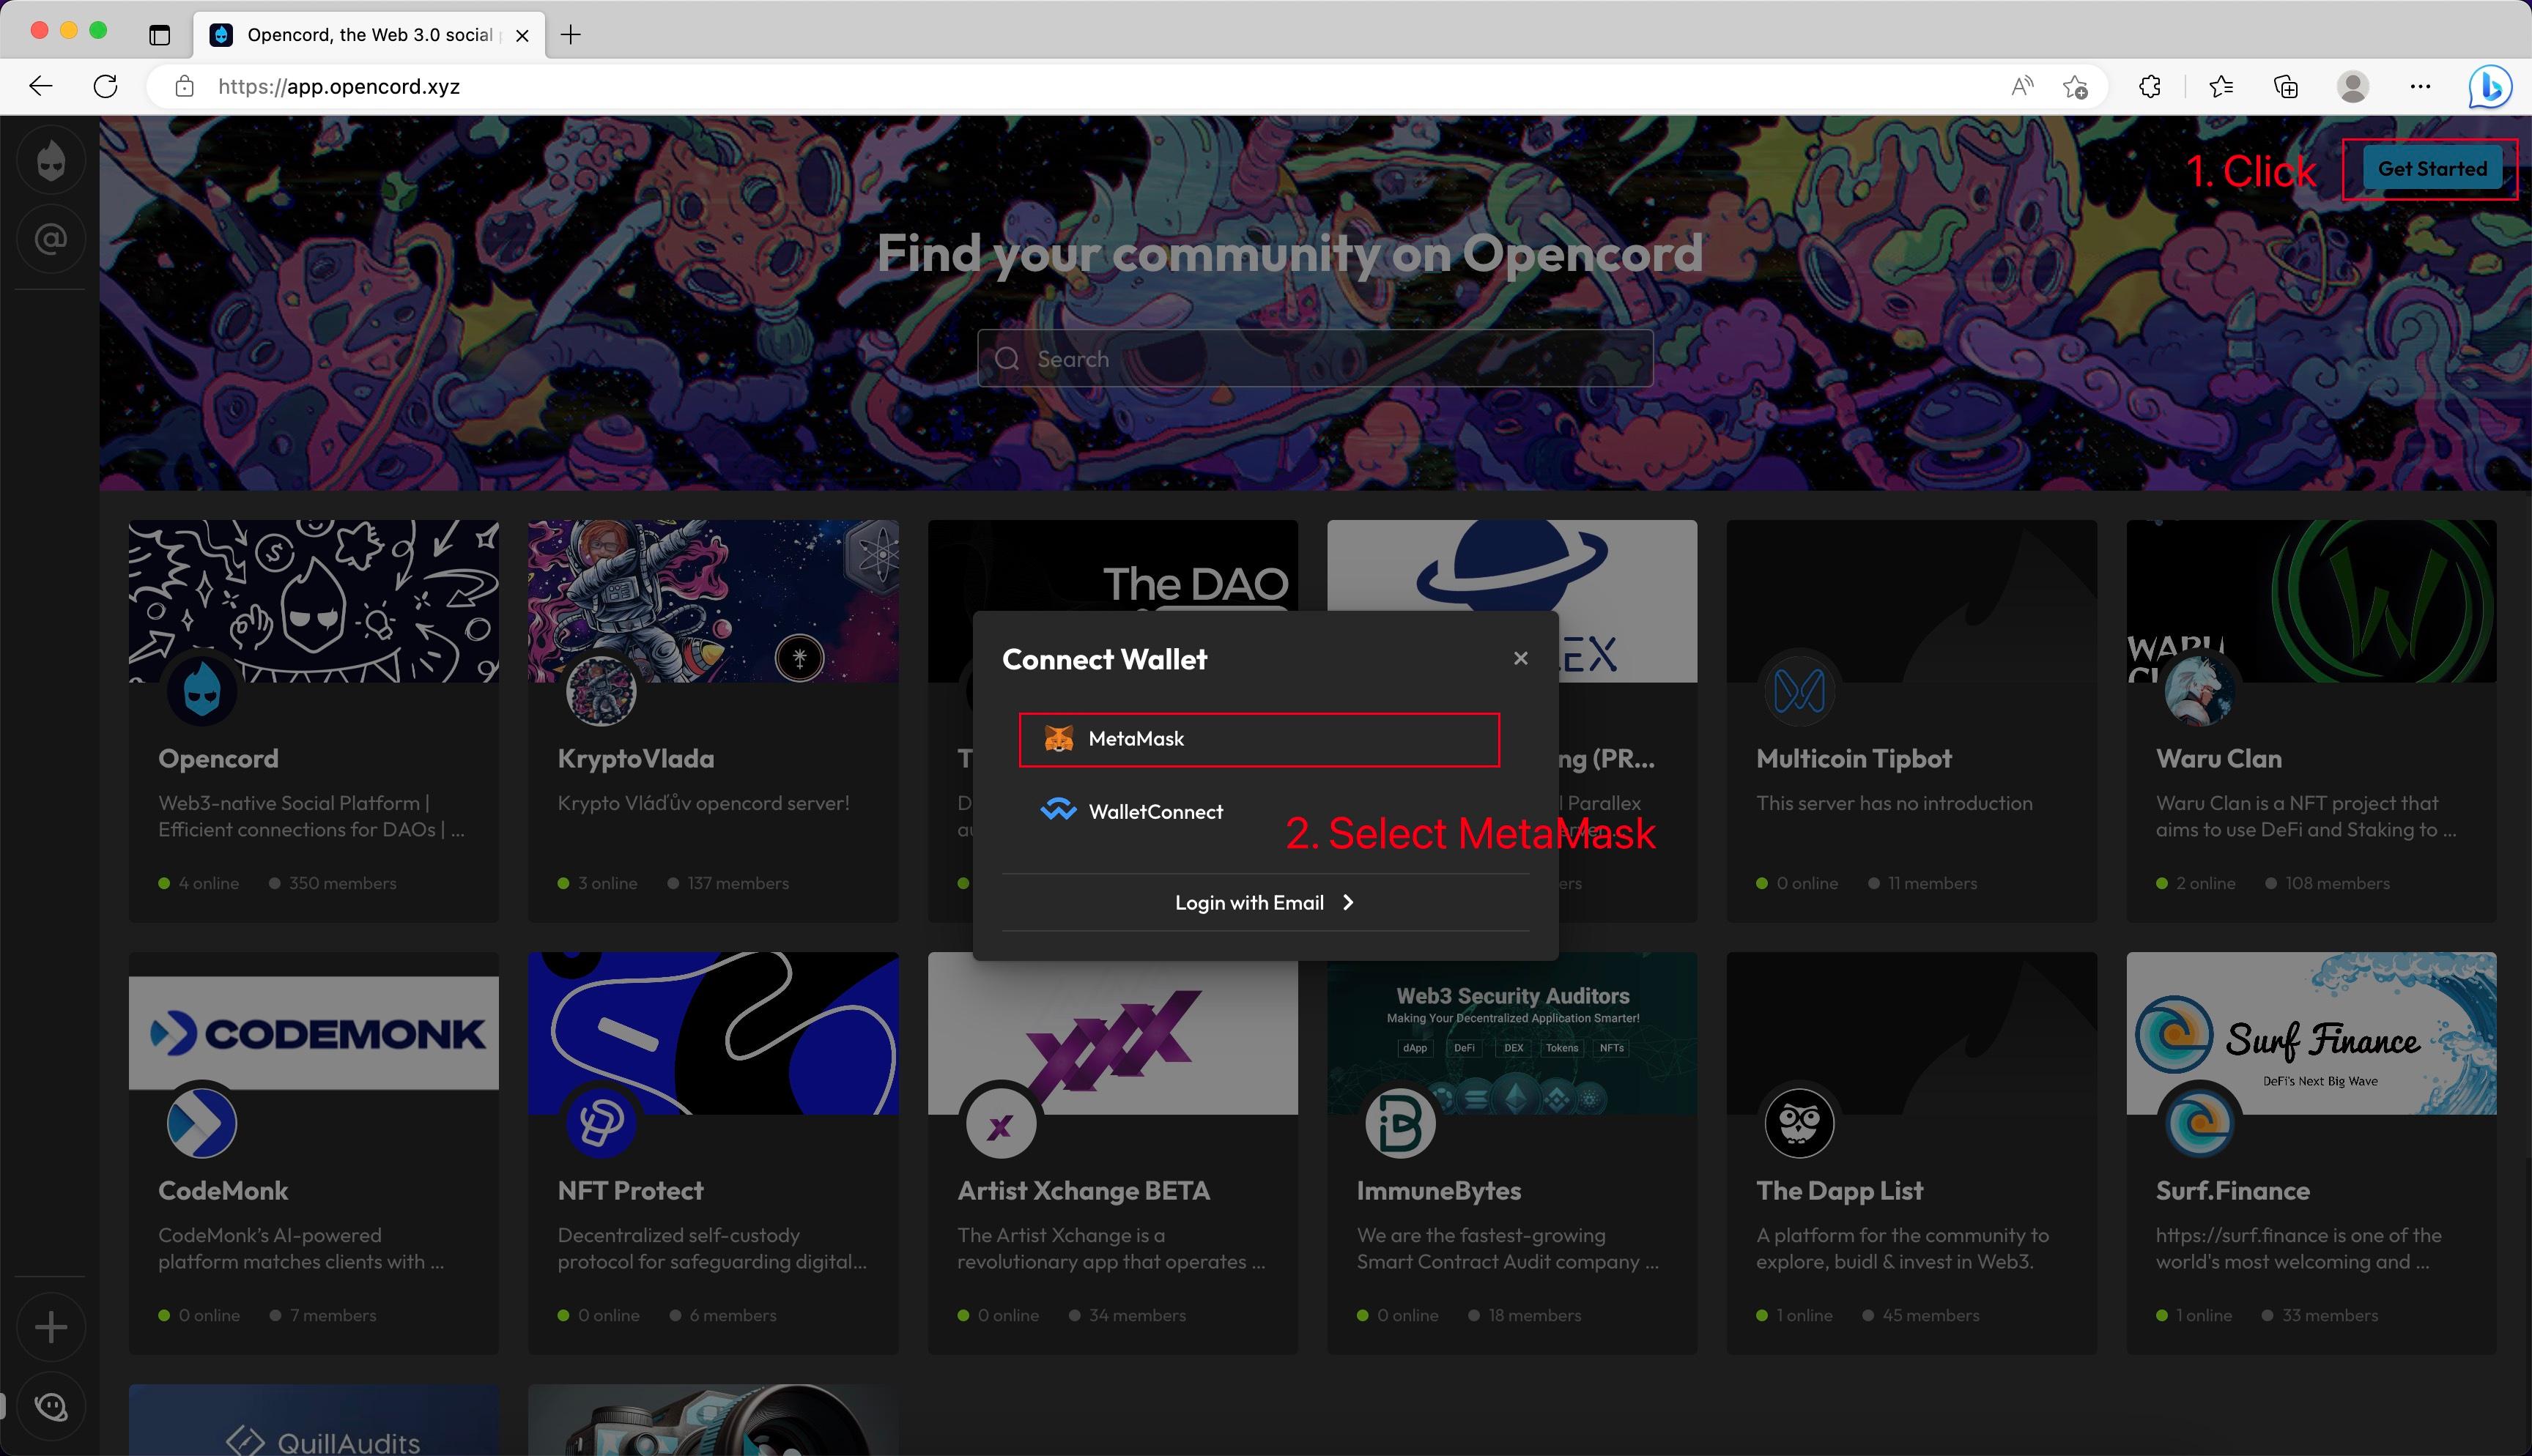This screenshot has width=2532, height=1456.
Task: Open the KryptoVlada server card
Action: [713, 720]
